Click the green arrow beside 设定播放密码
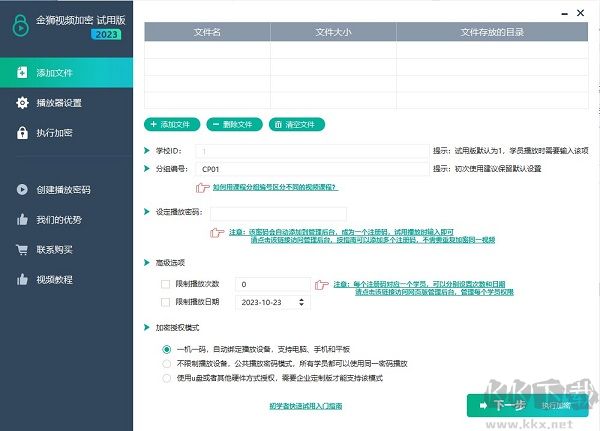This screenshot has height=431, width=600. click(147, 212)
